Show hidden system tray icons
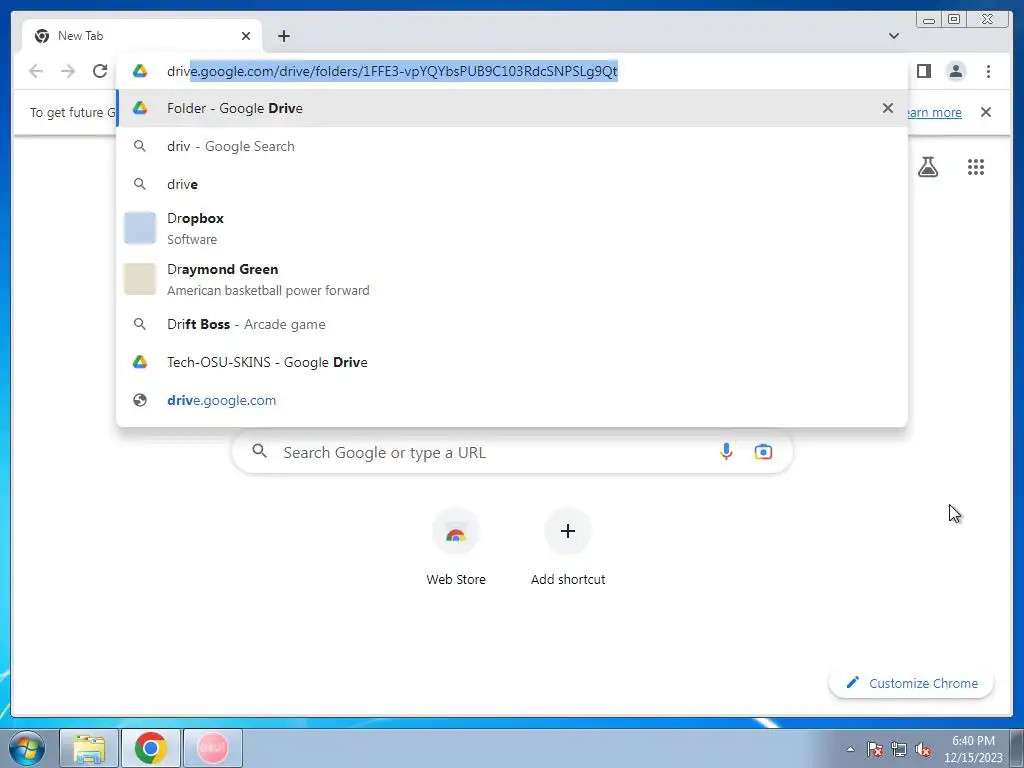This screenshot has height=768, width=1024. click(850, 749)
